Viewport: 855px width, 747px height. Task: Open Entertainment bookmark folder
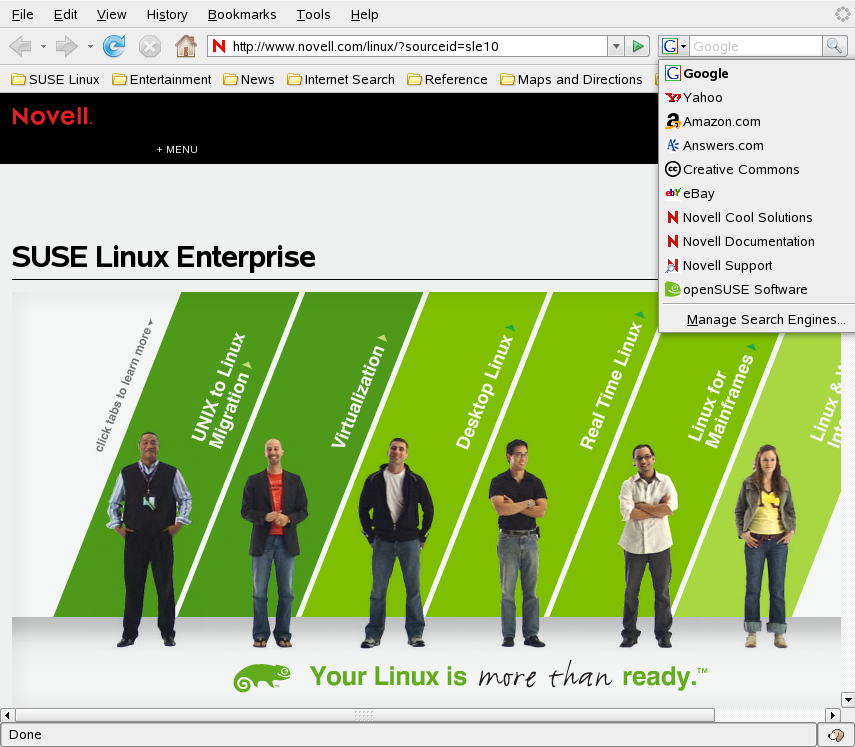(x=161, y=80)
